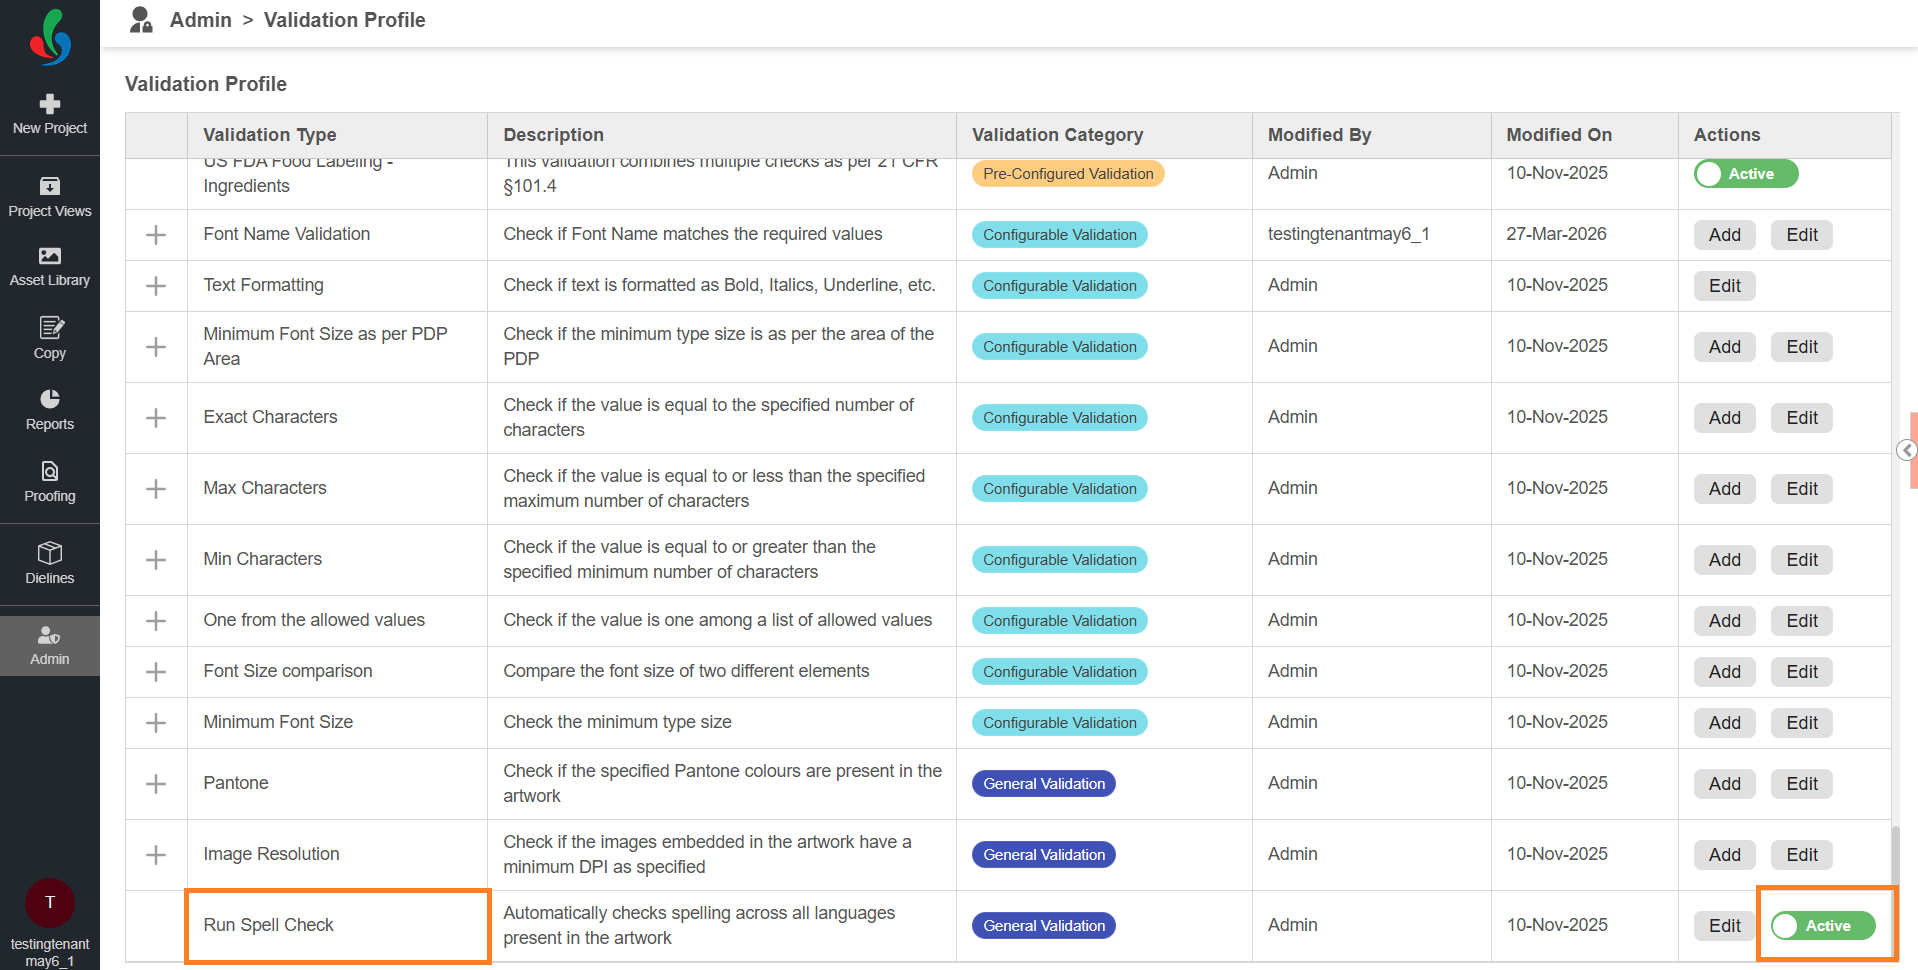Click Admin in the breadcrumb

[200, 20]
